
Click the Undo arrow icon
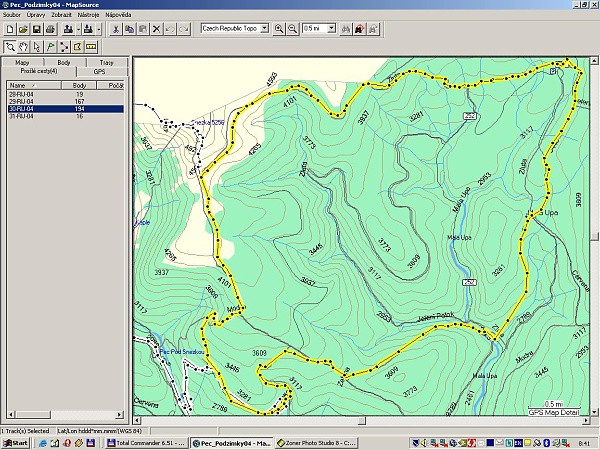pyautogui.click(x=170, y=29)
